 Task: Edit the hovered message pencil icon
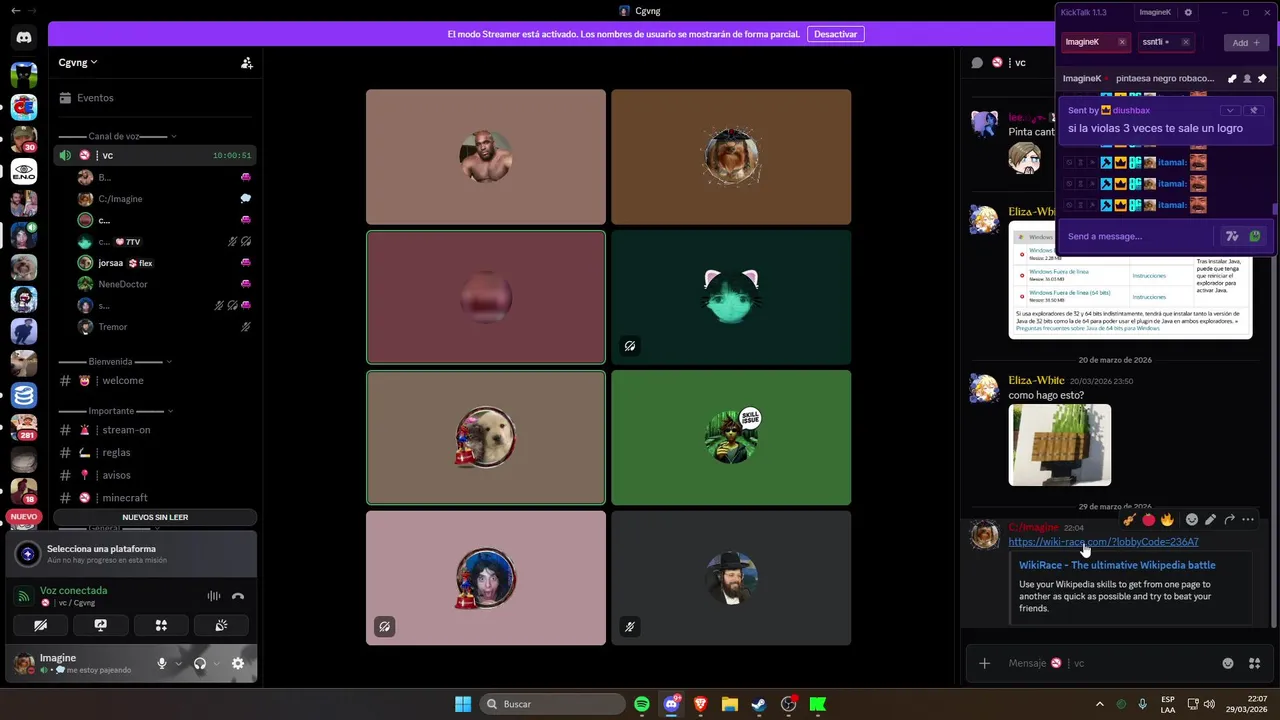(1211, 519)
